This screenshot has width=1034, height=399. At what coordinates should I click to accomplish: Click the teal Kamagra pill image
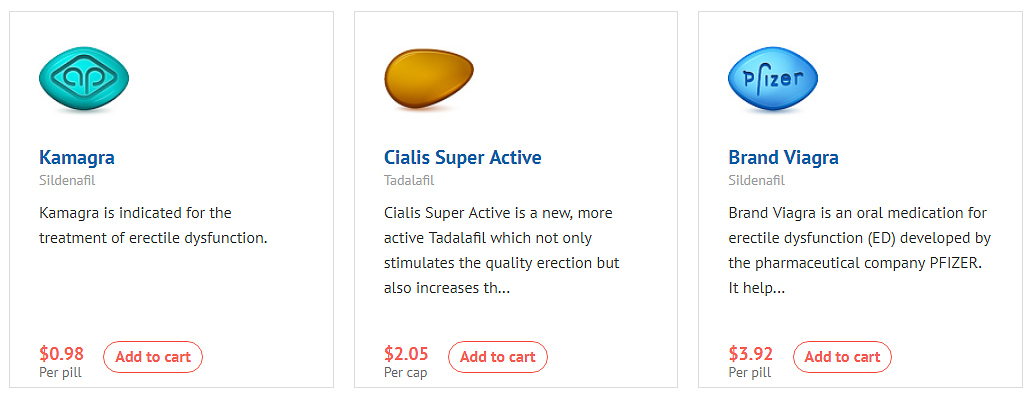tap(84, 78)
